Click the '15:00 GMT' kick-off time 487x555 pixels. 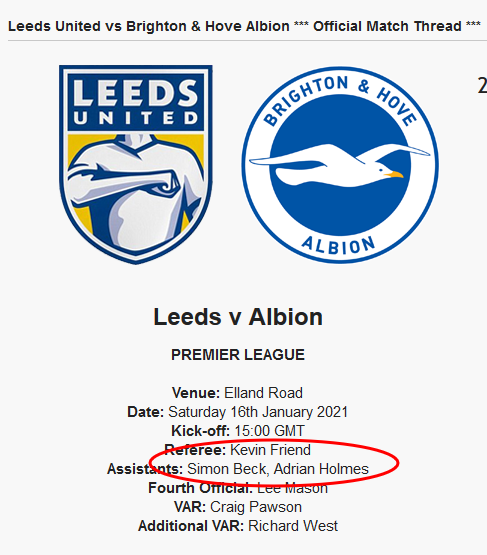coord(269,431)
